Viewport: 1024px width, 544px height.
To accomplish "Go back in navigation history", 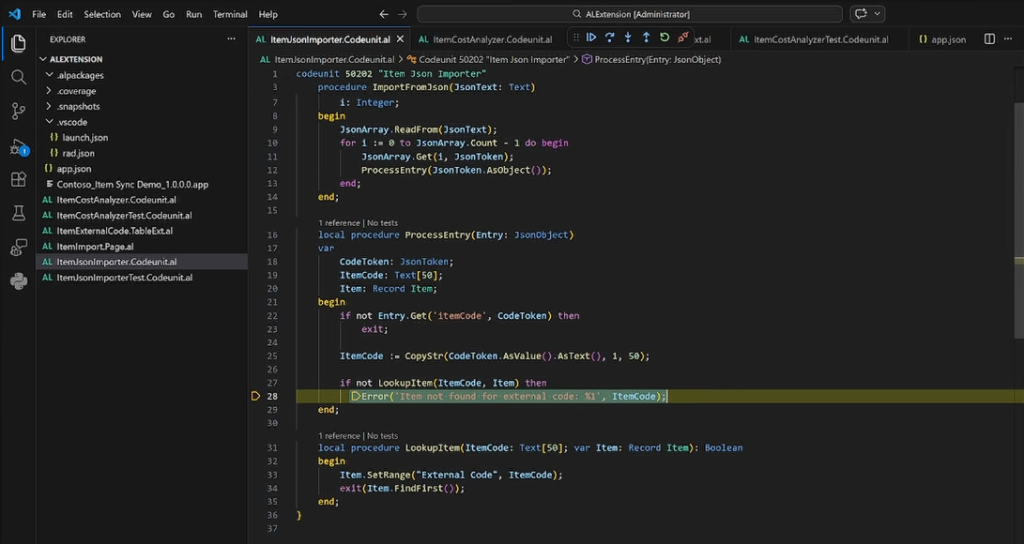I will point(384,14).
